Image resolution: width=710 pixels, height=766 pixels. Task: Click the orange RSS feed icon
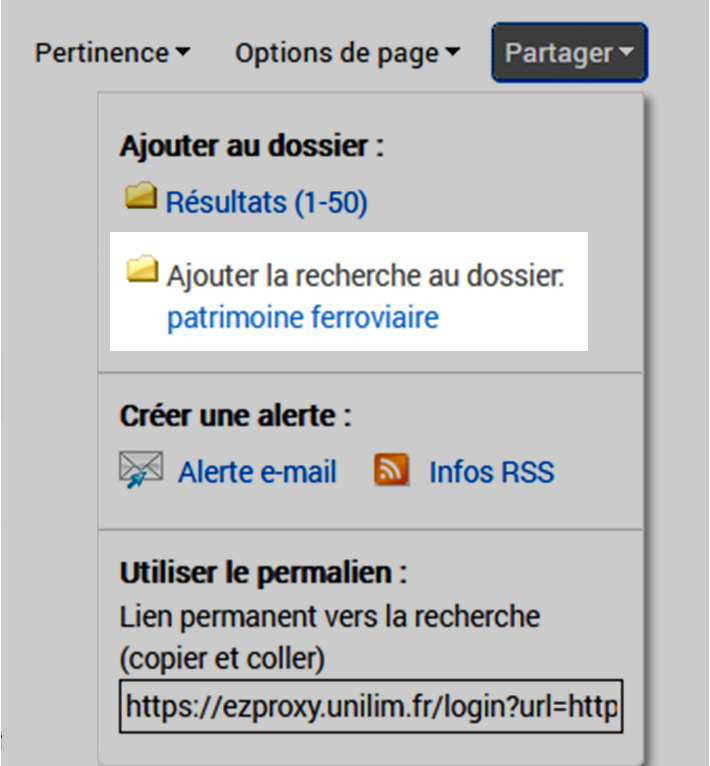[x=392, y=469]
